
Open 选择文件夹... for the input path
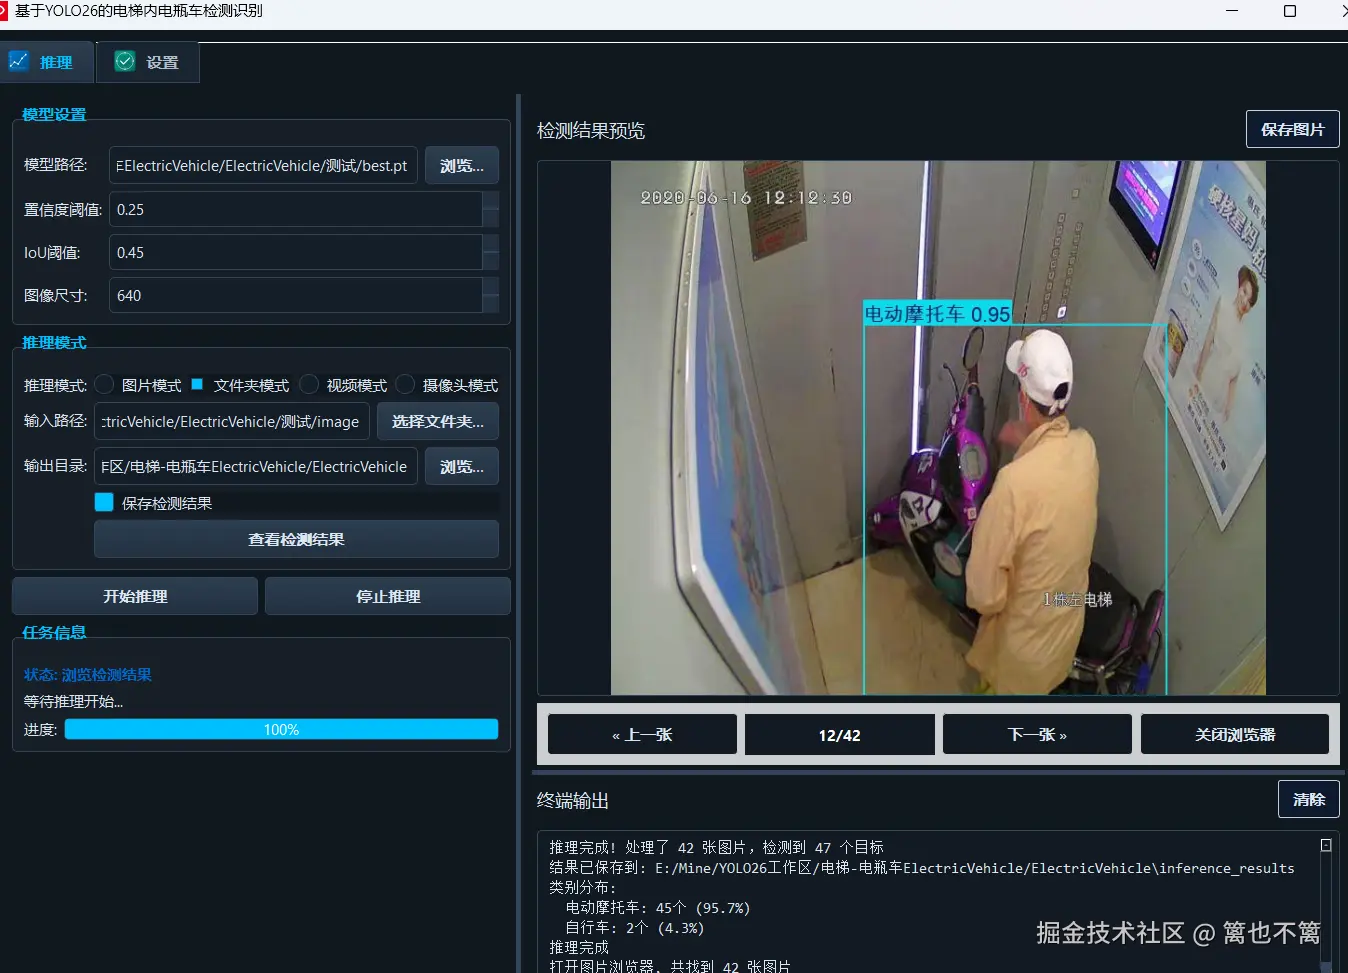pos(437,421)
